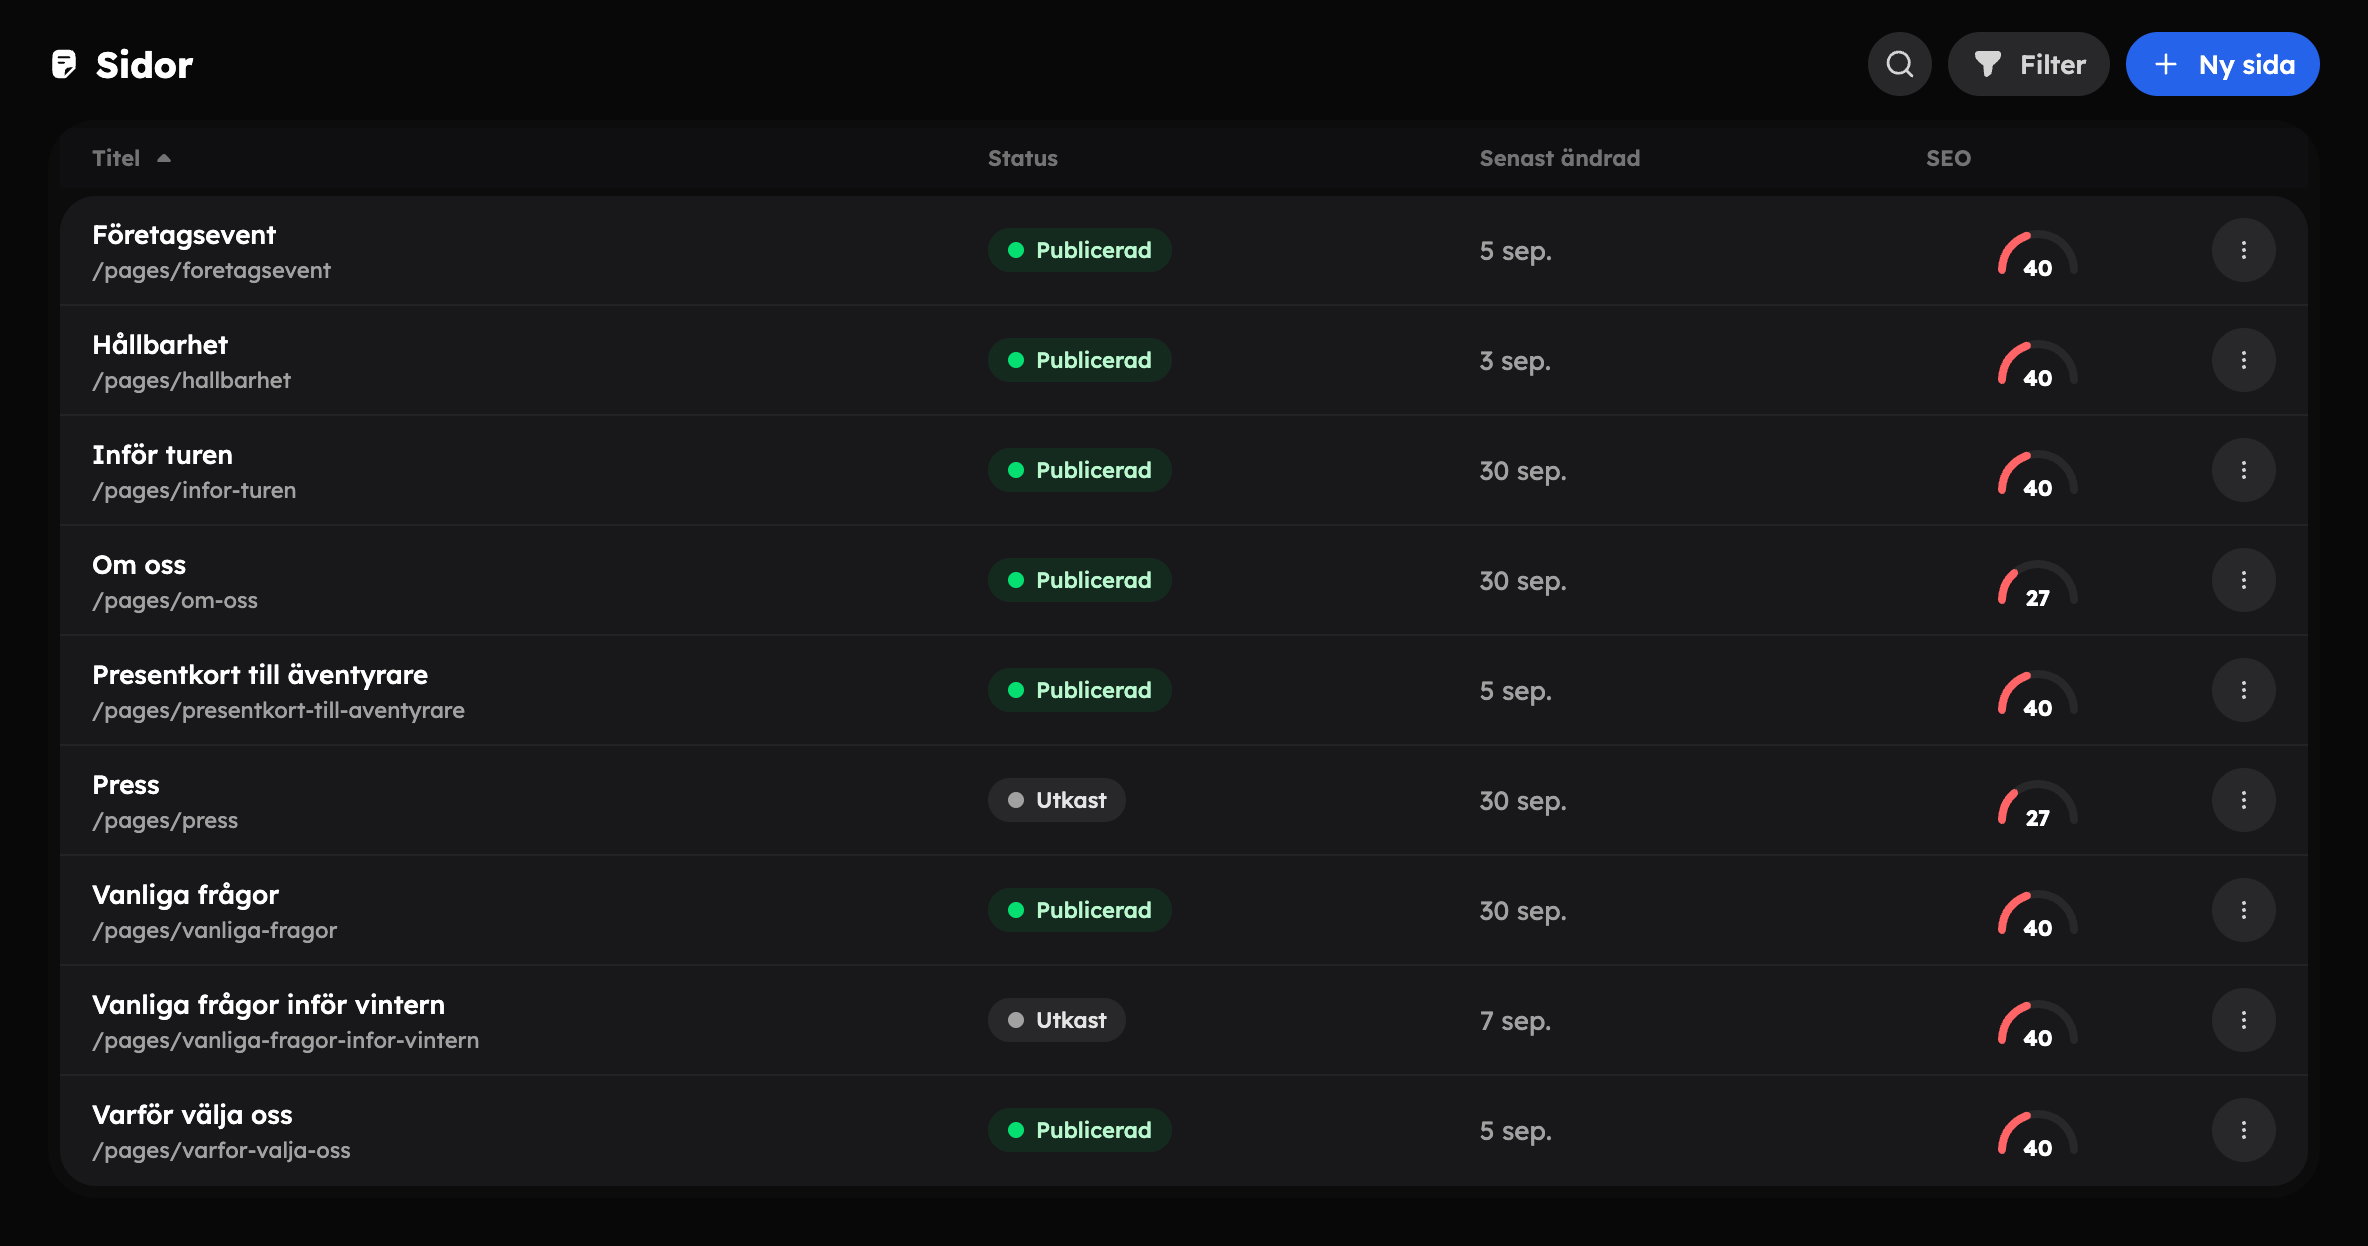2368x1246 pixels.
Task: Open the more options menu for Varför välja oss
Action: point(2243,1130)
